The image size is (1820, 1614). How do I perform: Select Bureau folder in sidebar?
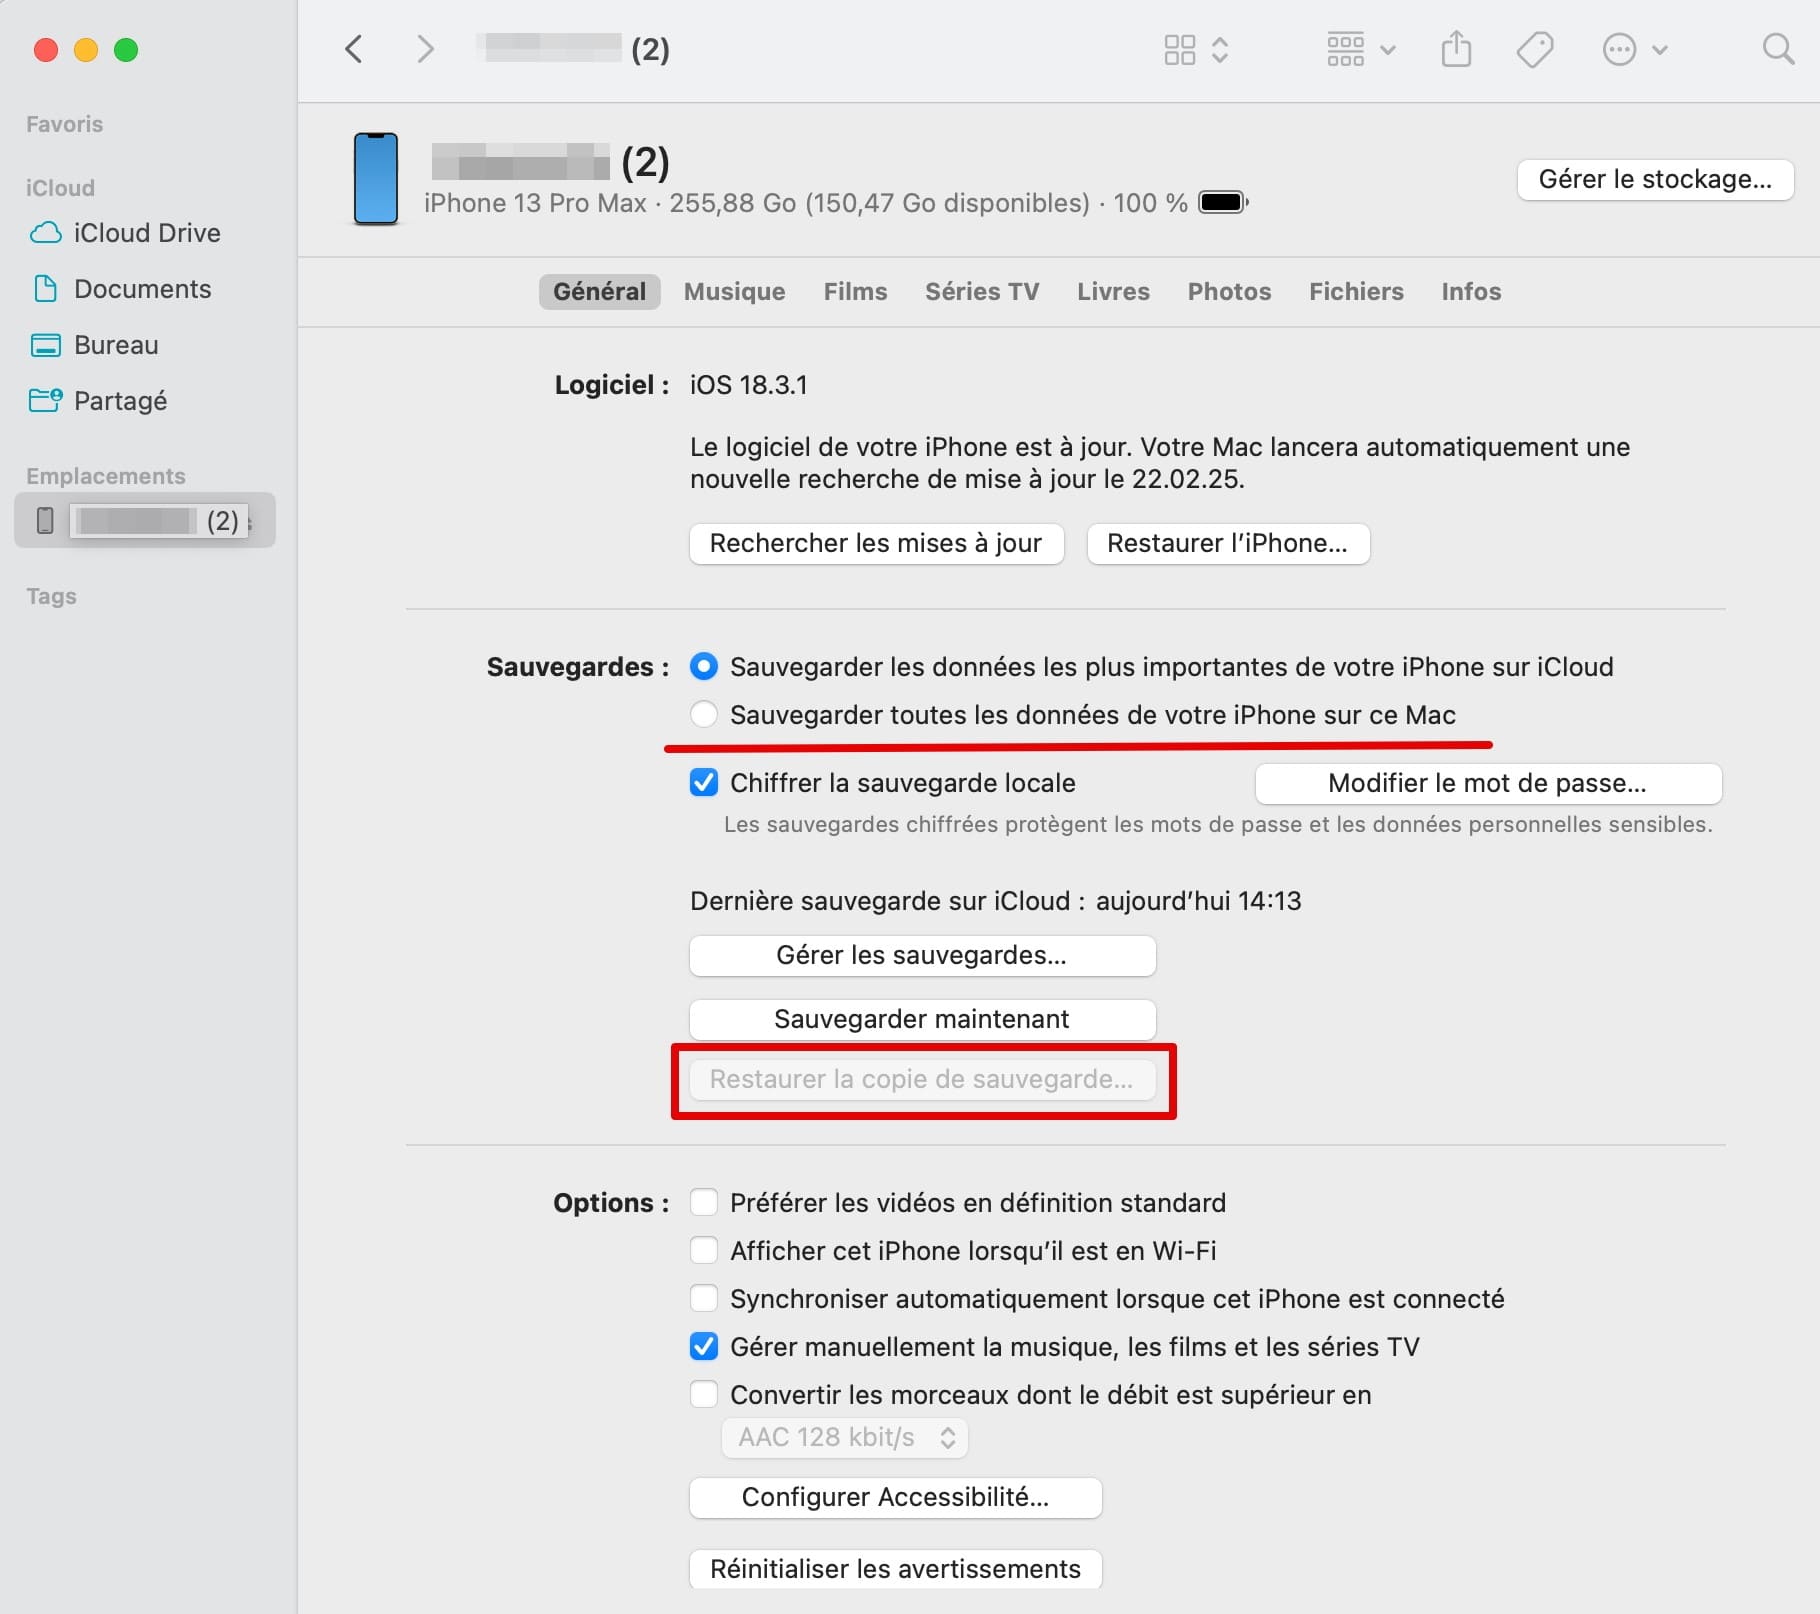click(x=116, y=345)
